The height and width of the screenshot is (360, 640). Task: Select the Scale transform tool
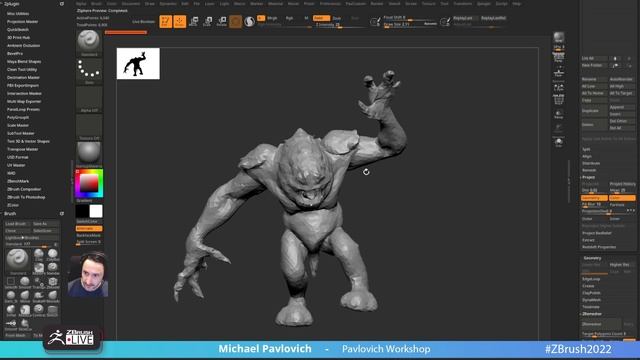coord(208,21)
